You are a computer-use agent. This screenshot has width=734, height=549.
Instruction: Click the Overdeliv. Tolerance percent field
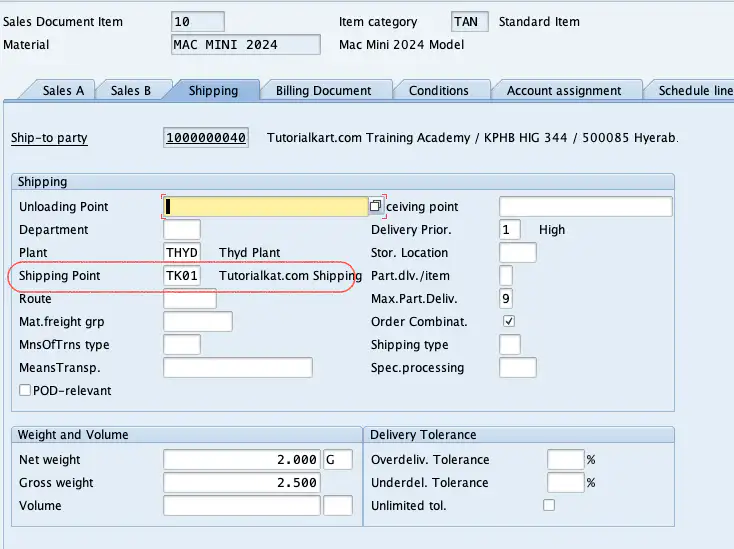click(x=565, y=460)
